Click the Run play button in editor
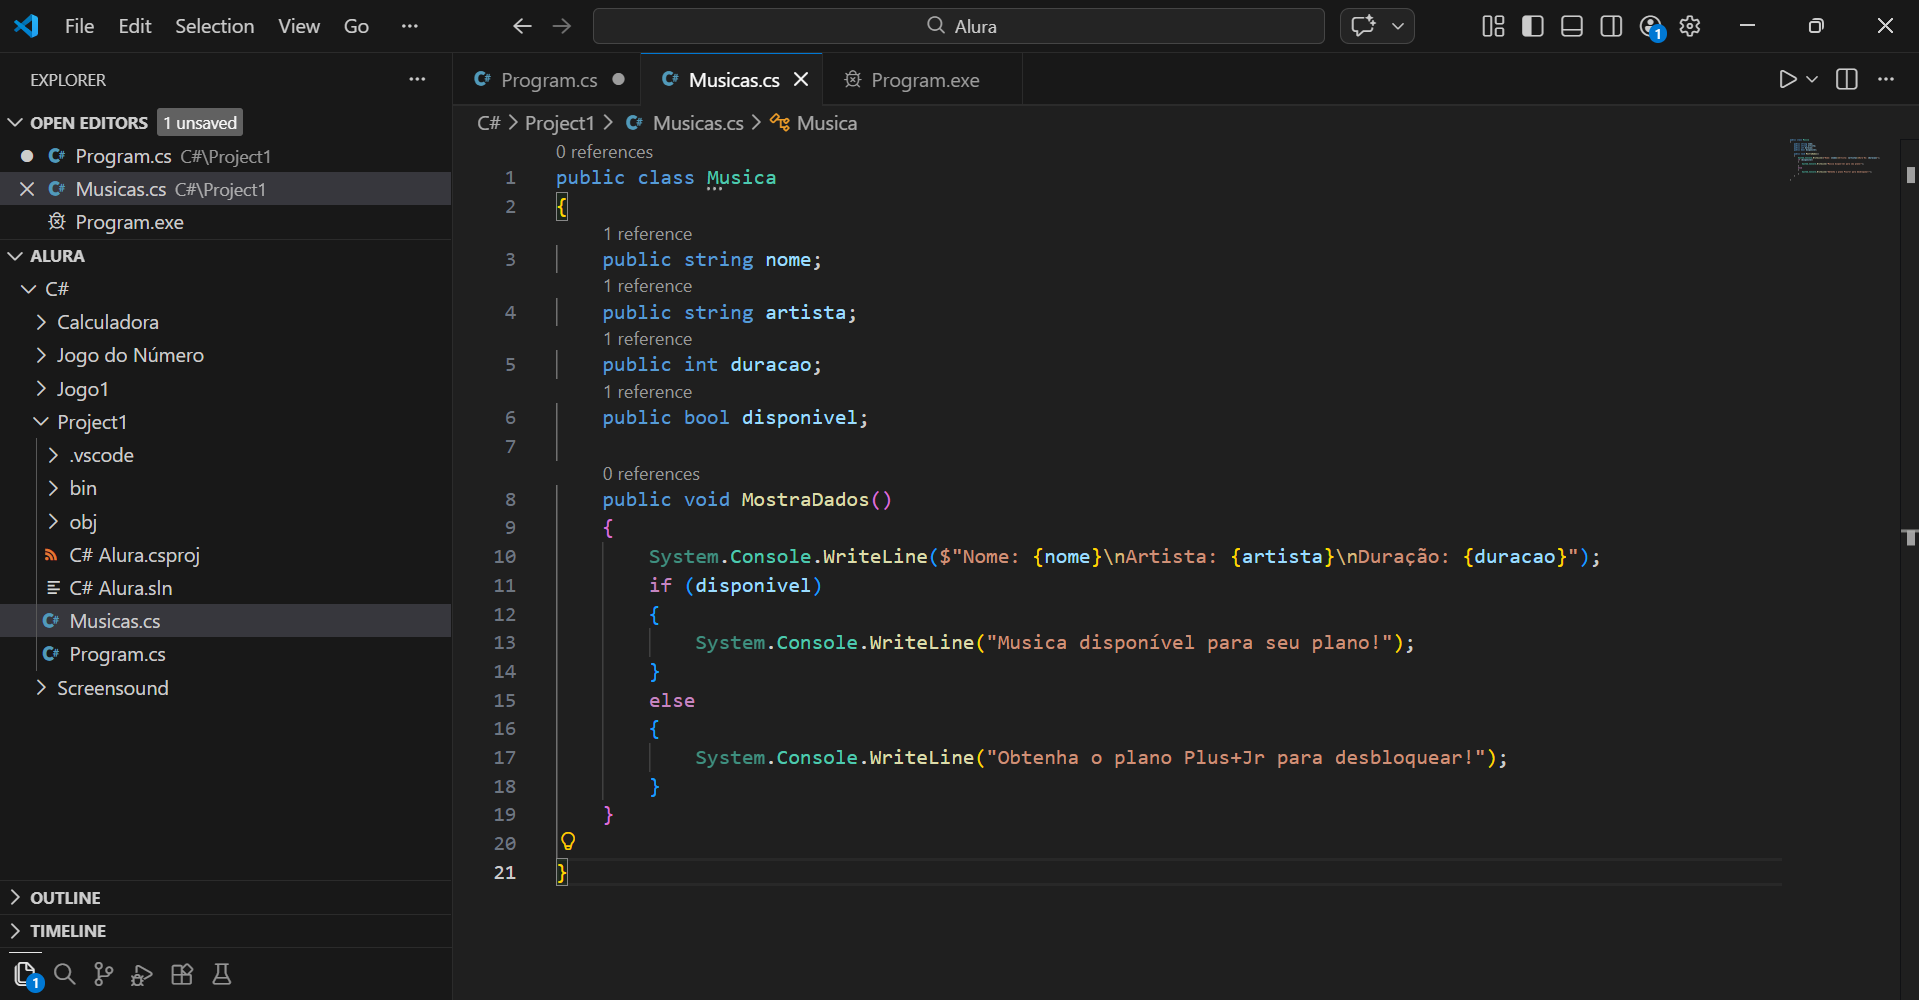Image resolution: width=1919 pixels, height=1000 pixels. click(1787, 80)
